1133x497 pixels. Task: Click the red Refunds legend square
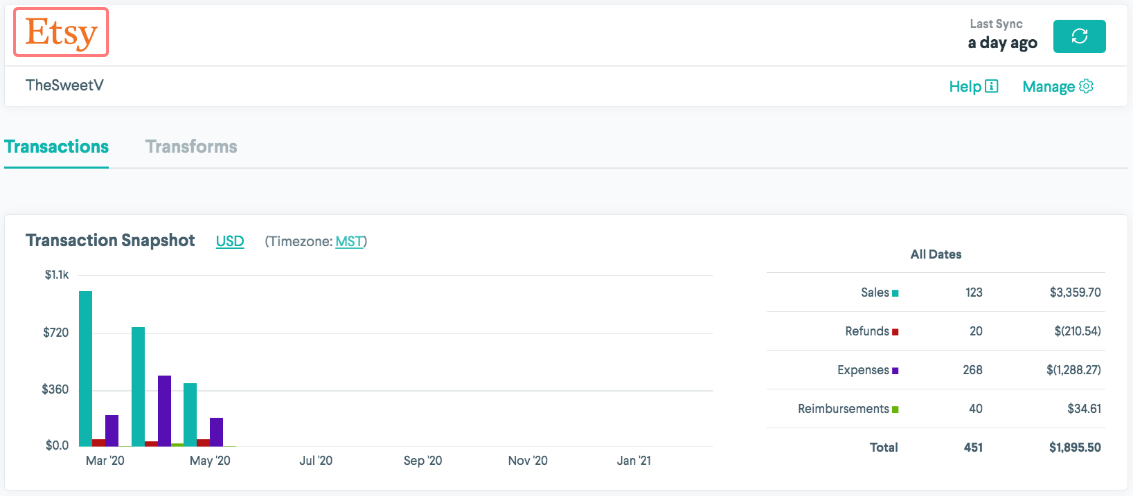tap(895, 331)
